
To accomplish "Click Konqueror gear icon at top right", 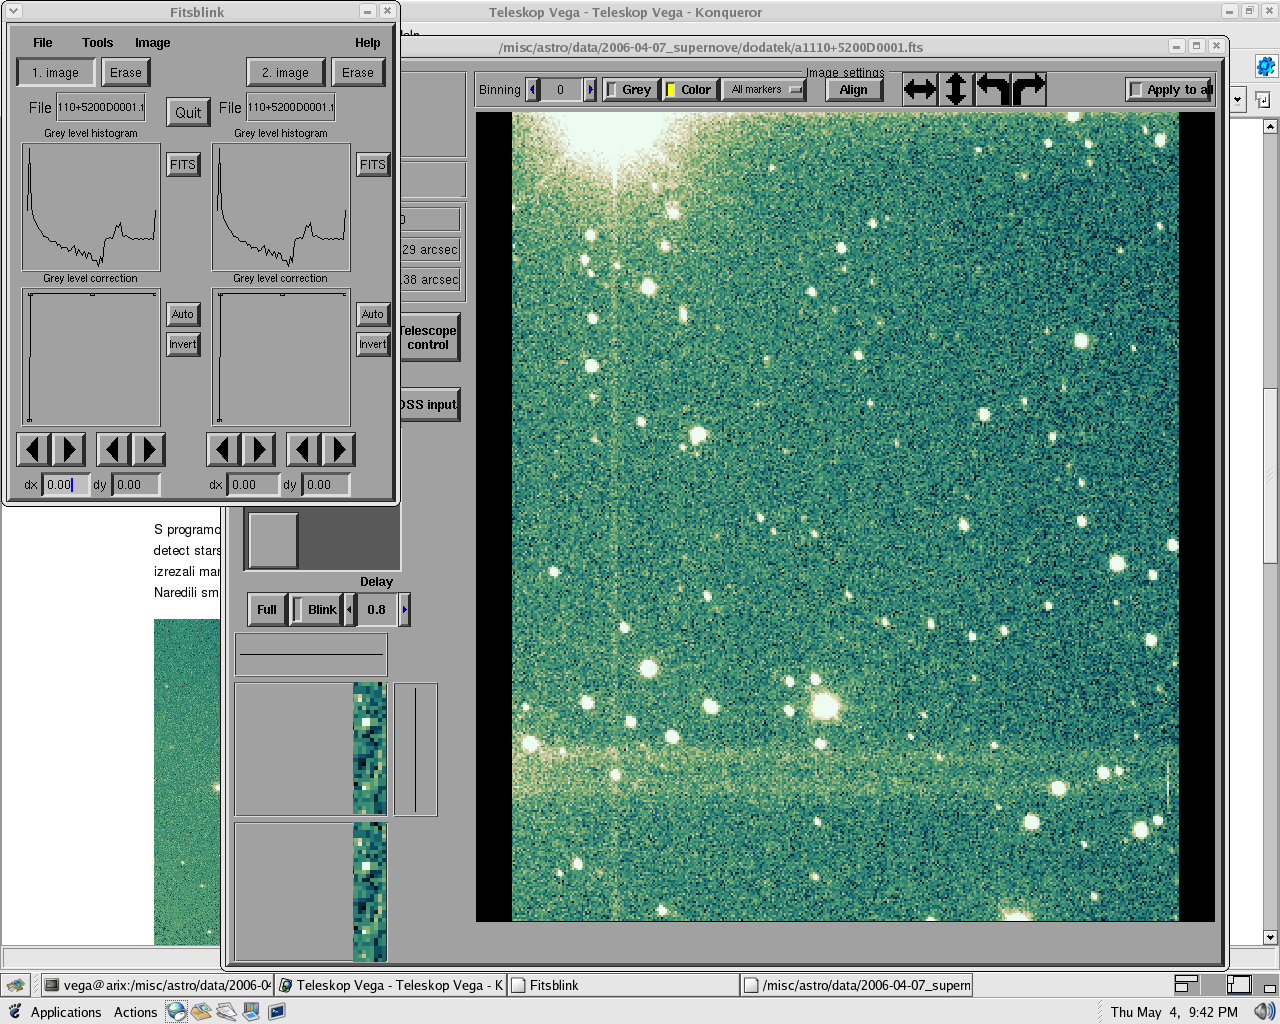I will pyautogui.click(x=1265, y=67).
